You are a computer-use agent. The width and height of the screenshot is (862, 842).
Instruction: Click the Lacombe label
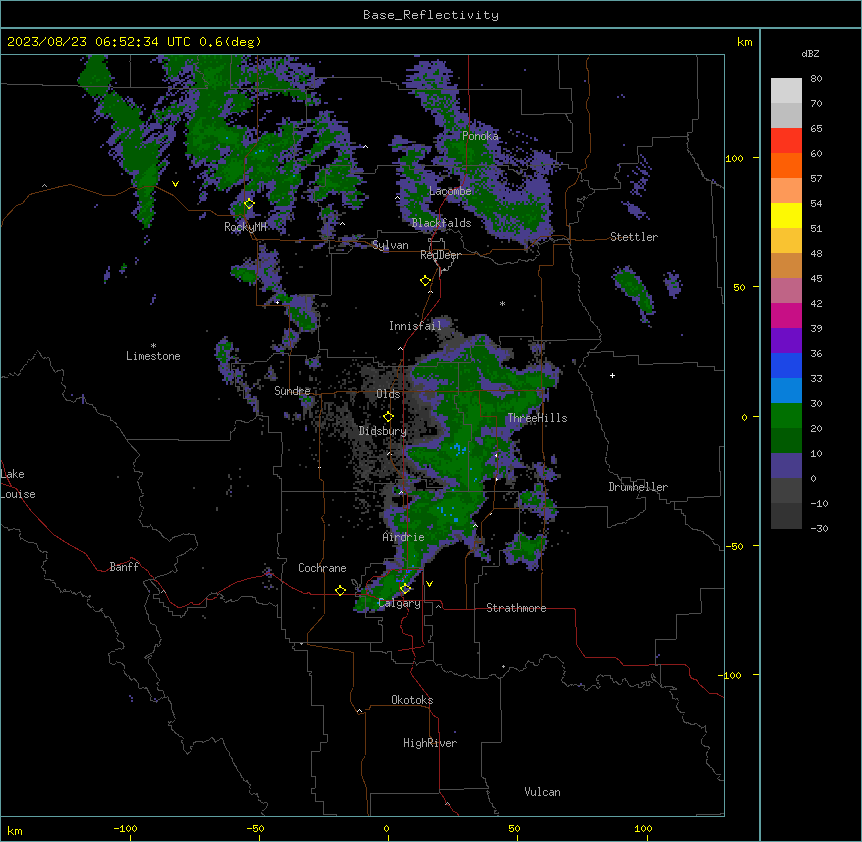tap(450, 191)
